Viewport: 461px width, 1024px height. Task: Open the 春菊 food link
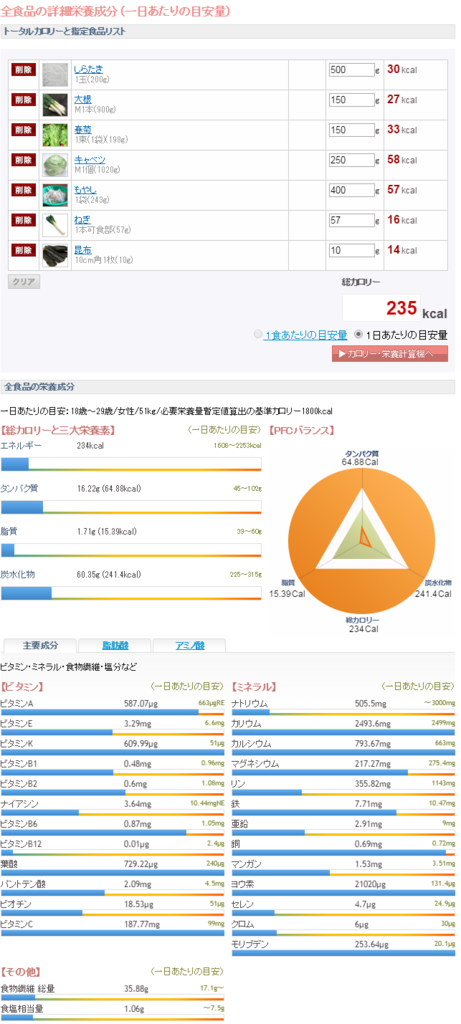click(x=83, y=129)
